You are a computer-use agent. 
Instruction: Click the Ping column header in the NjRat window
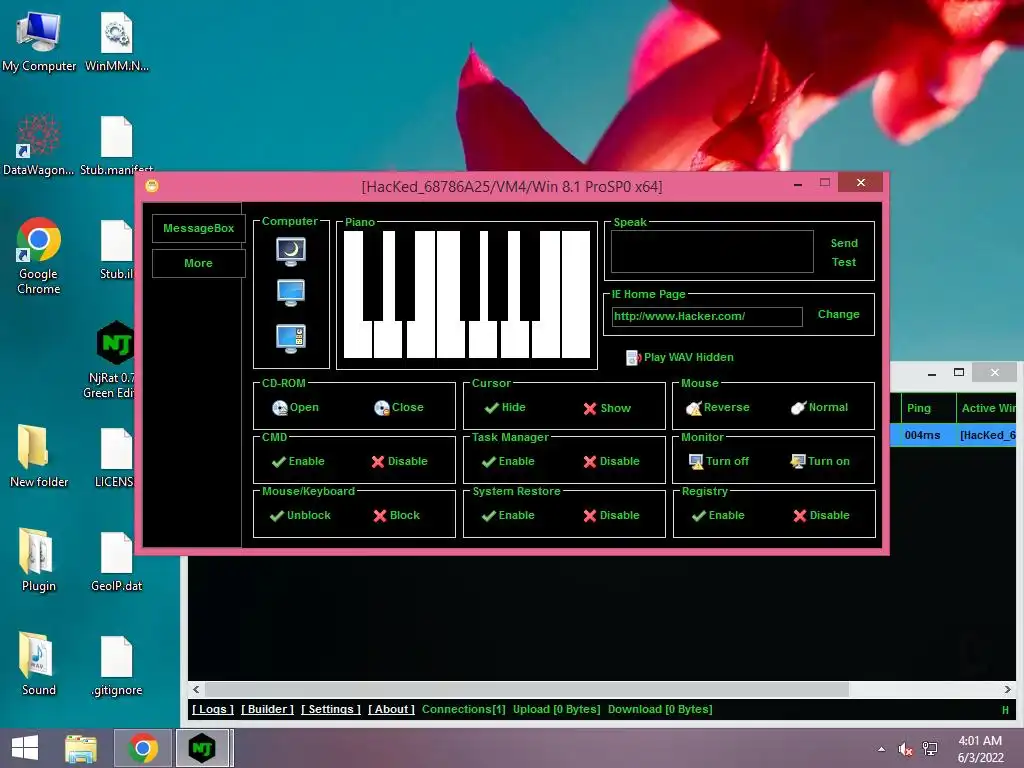click(x=928, y=408)
